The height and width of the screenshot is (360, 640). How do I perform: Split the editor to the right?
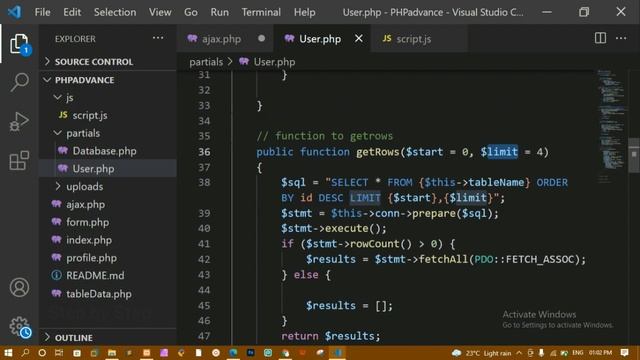coord(600,38)
